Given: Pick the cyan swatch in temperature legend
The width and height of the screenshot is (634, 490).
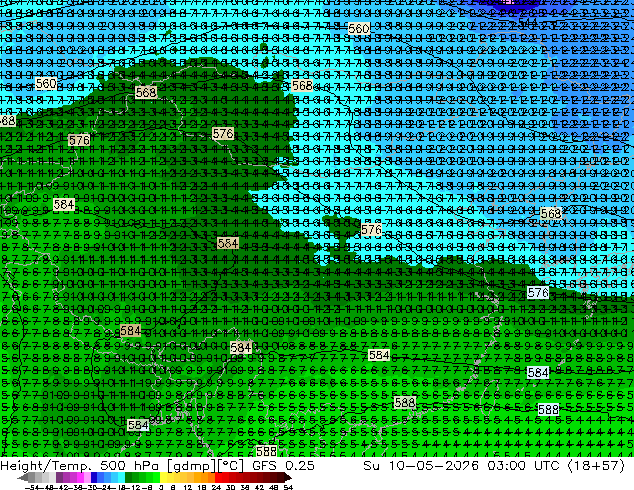Looking at the screenshot, I should pyautogui.click(x=122, y=478).
